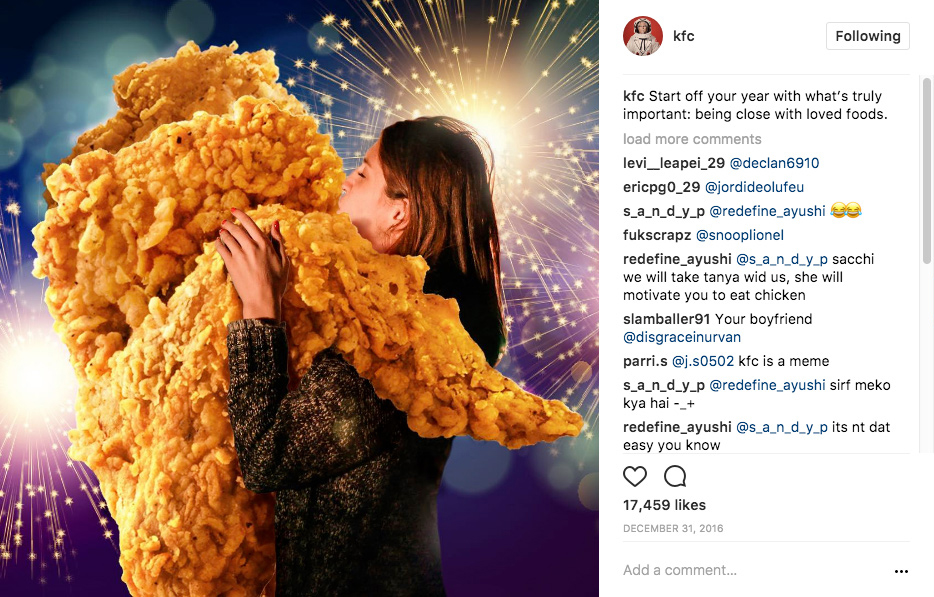This screenshot has width=934, height=597.
Task: Open the @snooplionel mention
Action: 740,235
